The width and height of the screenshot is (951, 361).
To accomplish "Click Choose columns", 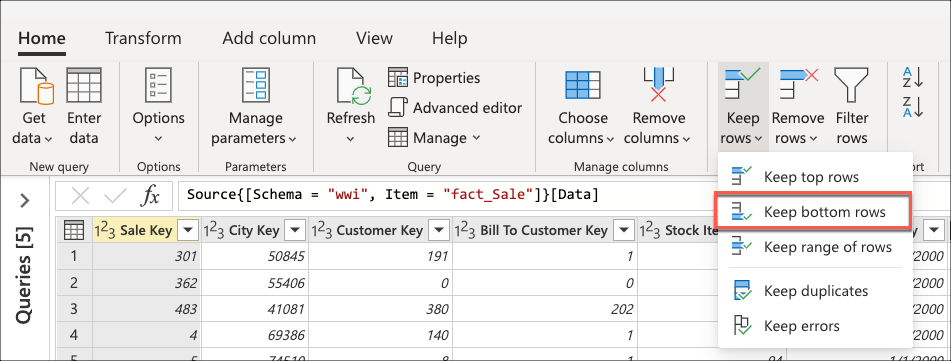I will (582, 106).
